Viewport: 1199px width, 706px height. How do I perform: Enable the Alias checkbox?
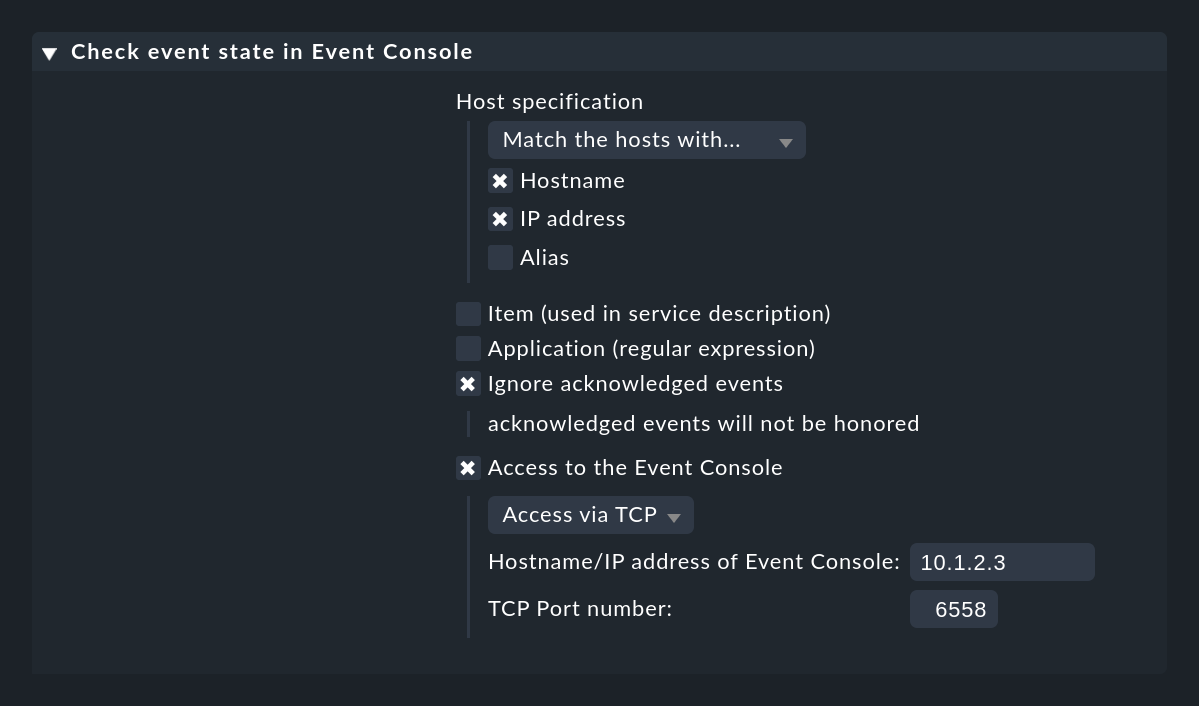pyautogui.click(x=500, y=257)
